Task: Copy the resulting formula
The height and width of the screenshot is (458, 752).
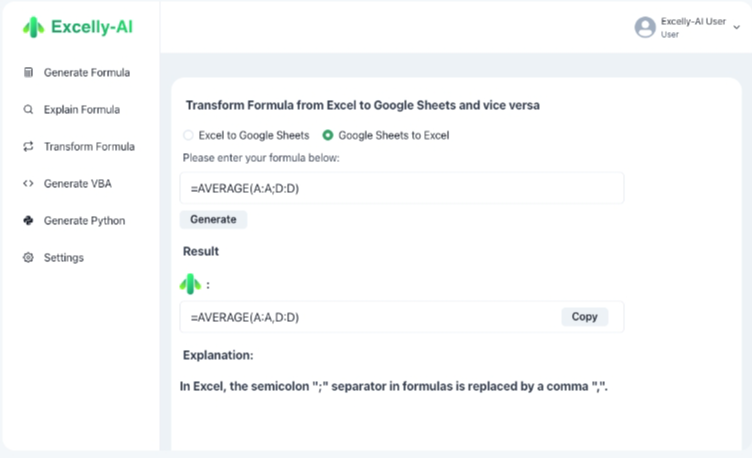Action: [x=584, y=317]
